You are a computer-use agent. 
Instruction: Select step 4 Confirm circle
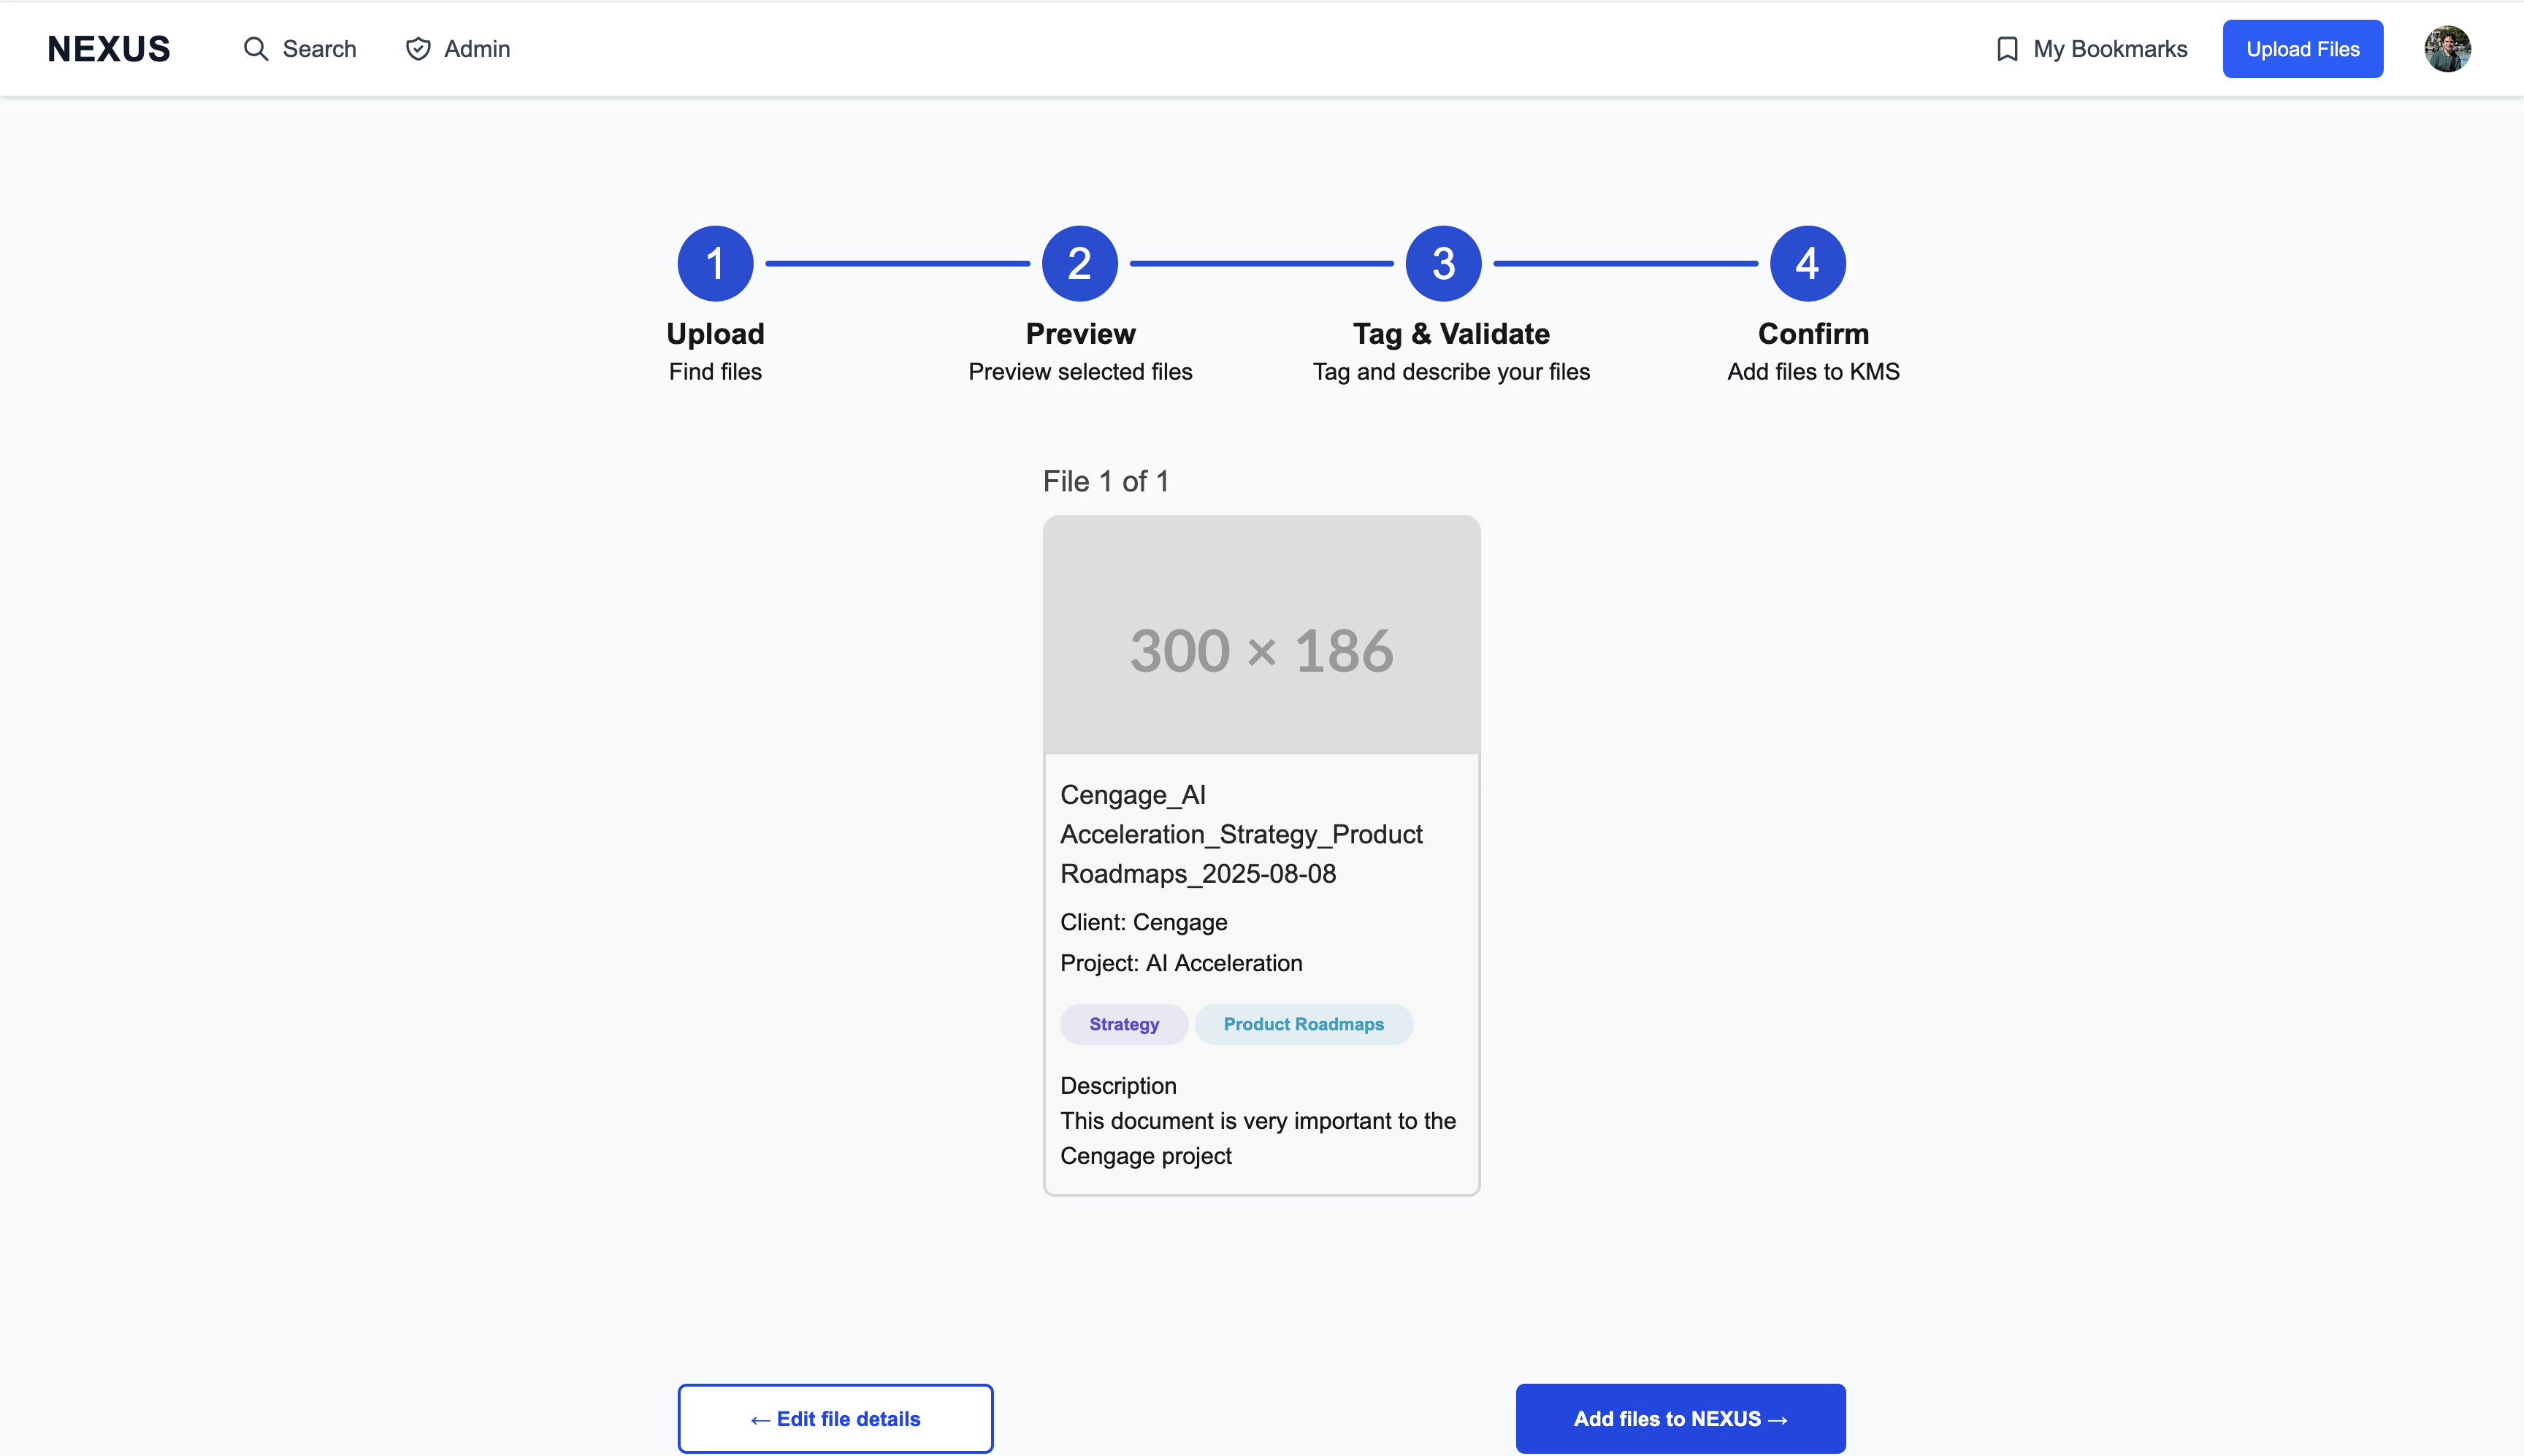point(1807,263)
